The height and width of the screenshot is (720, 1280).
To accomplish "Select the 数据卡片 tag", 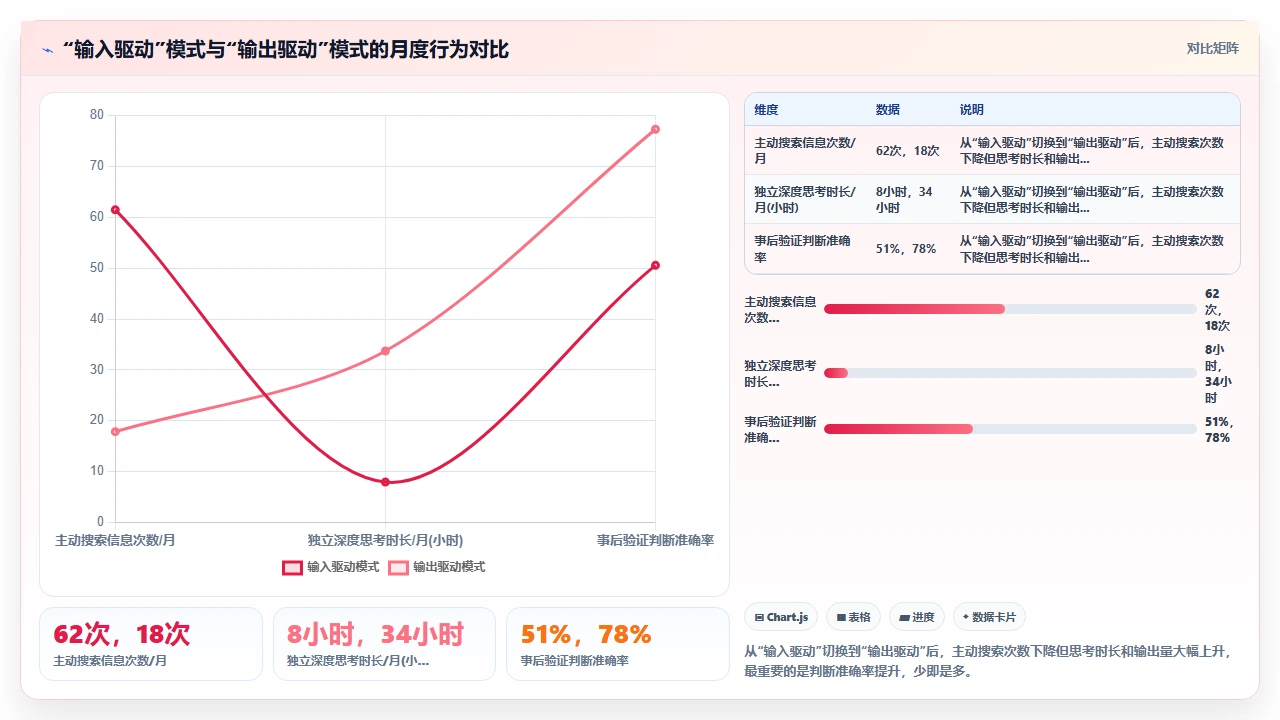I will point(989,617).
